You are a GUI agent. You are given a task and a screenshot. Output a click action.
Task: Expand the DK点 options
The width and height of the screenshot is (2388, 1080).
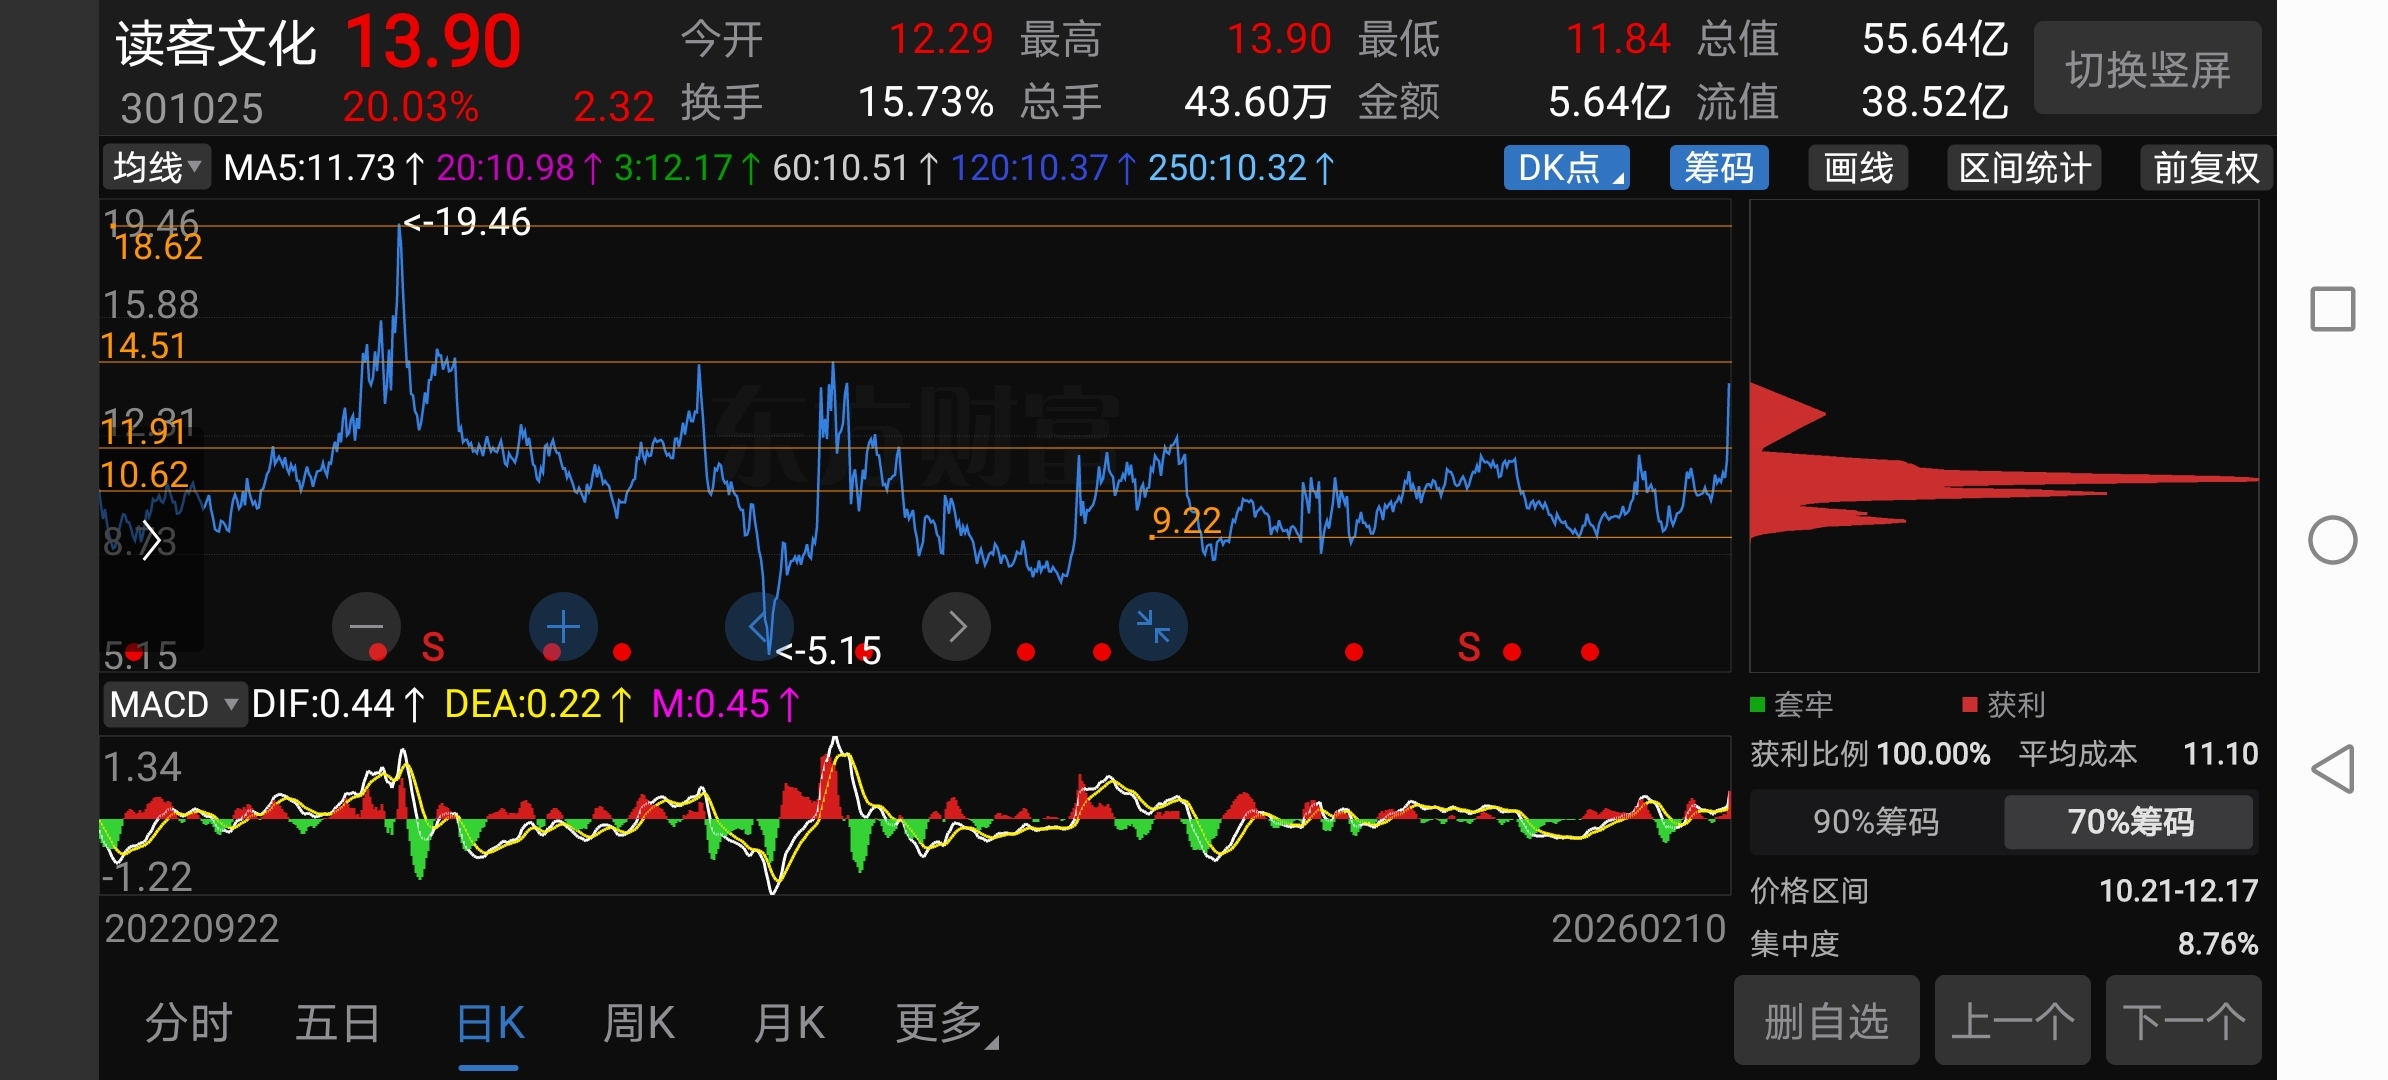1566,168
